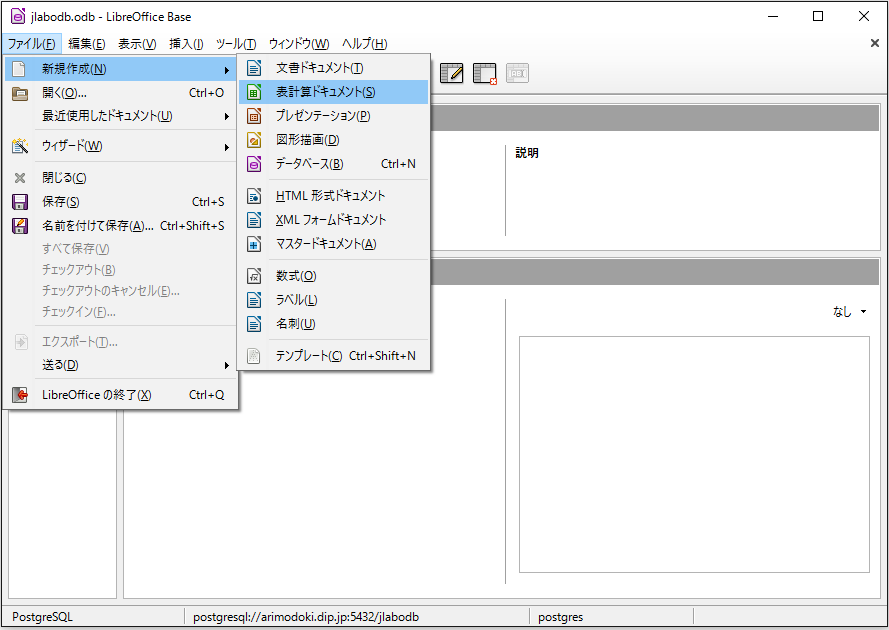
Task: Click 保存 in the File menu
Action: tap(121, 202)
